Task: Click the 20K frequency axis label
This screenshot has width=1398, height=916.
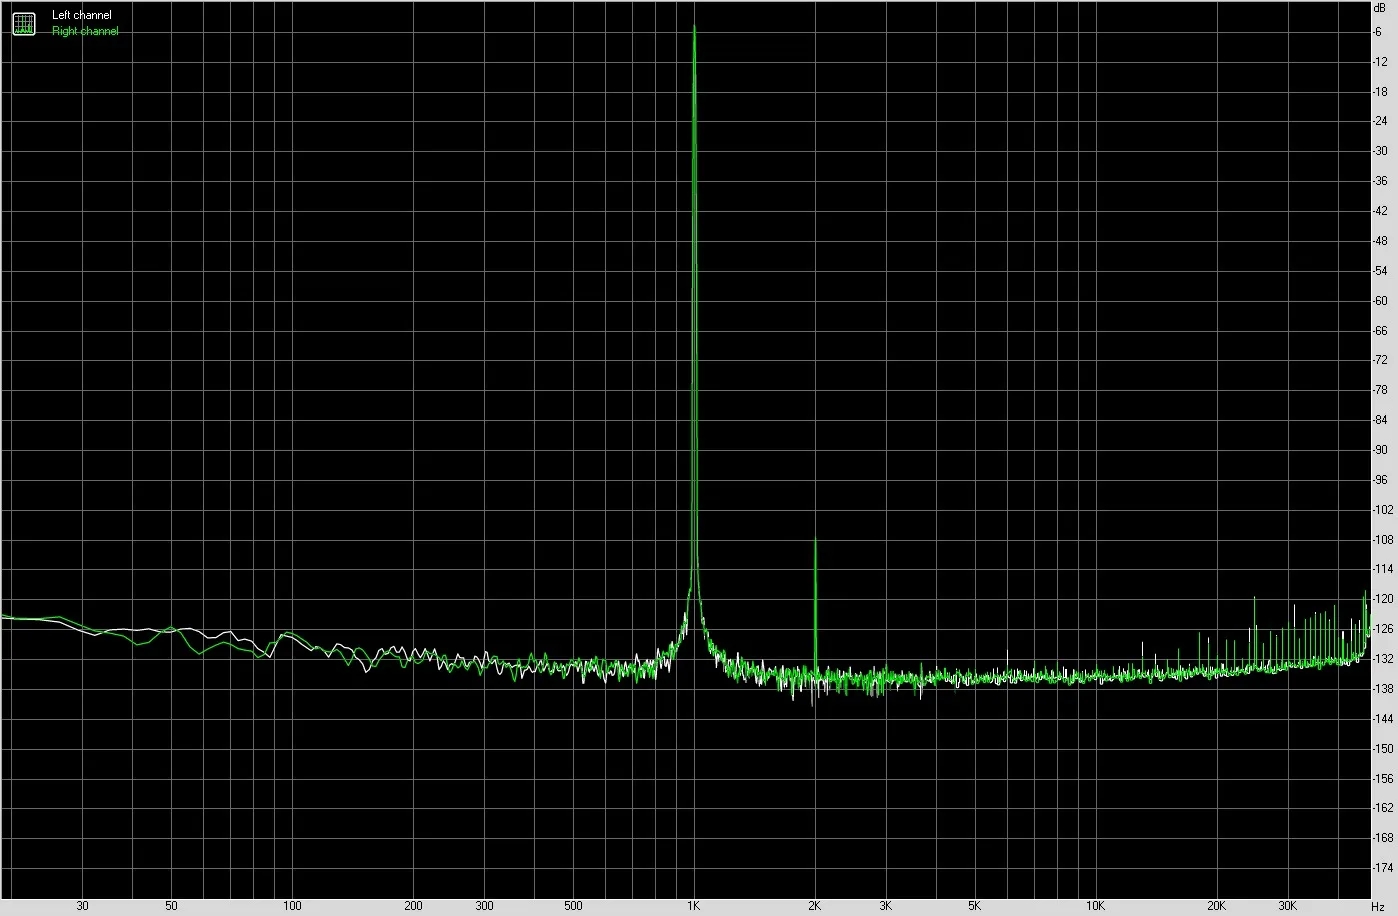Action: 1216,906
